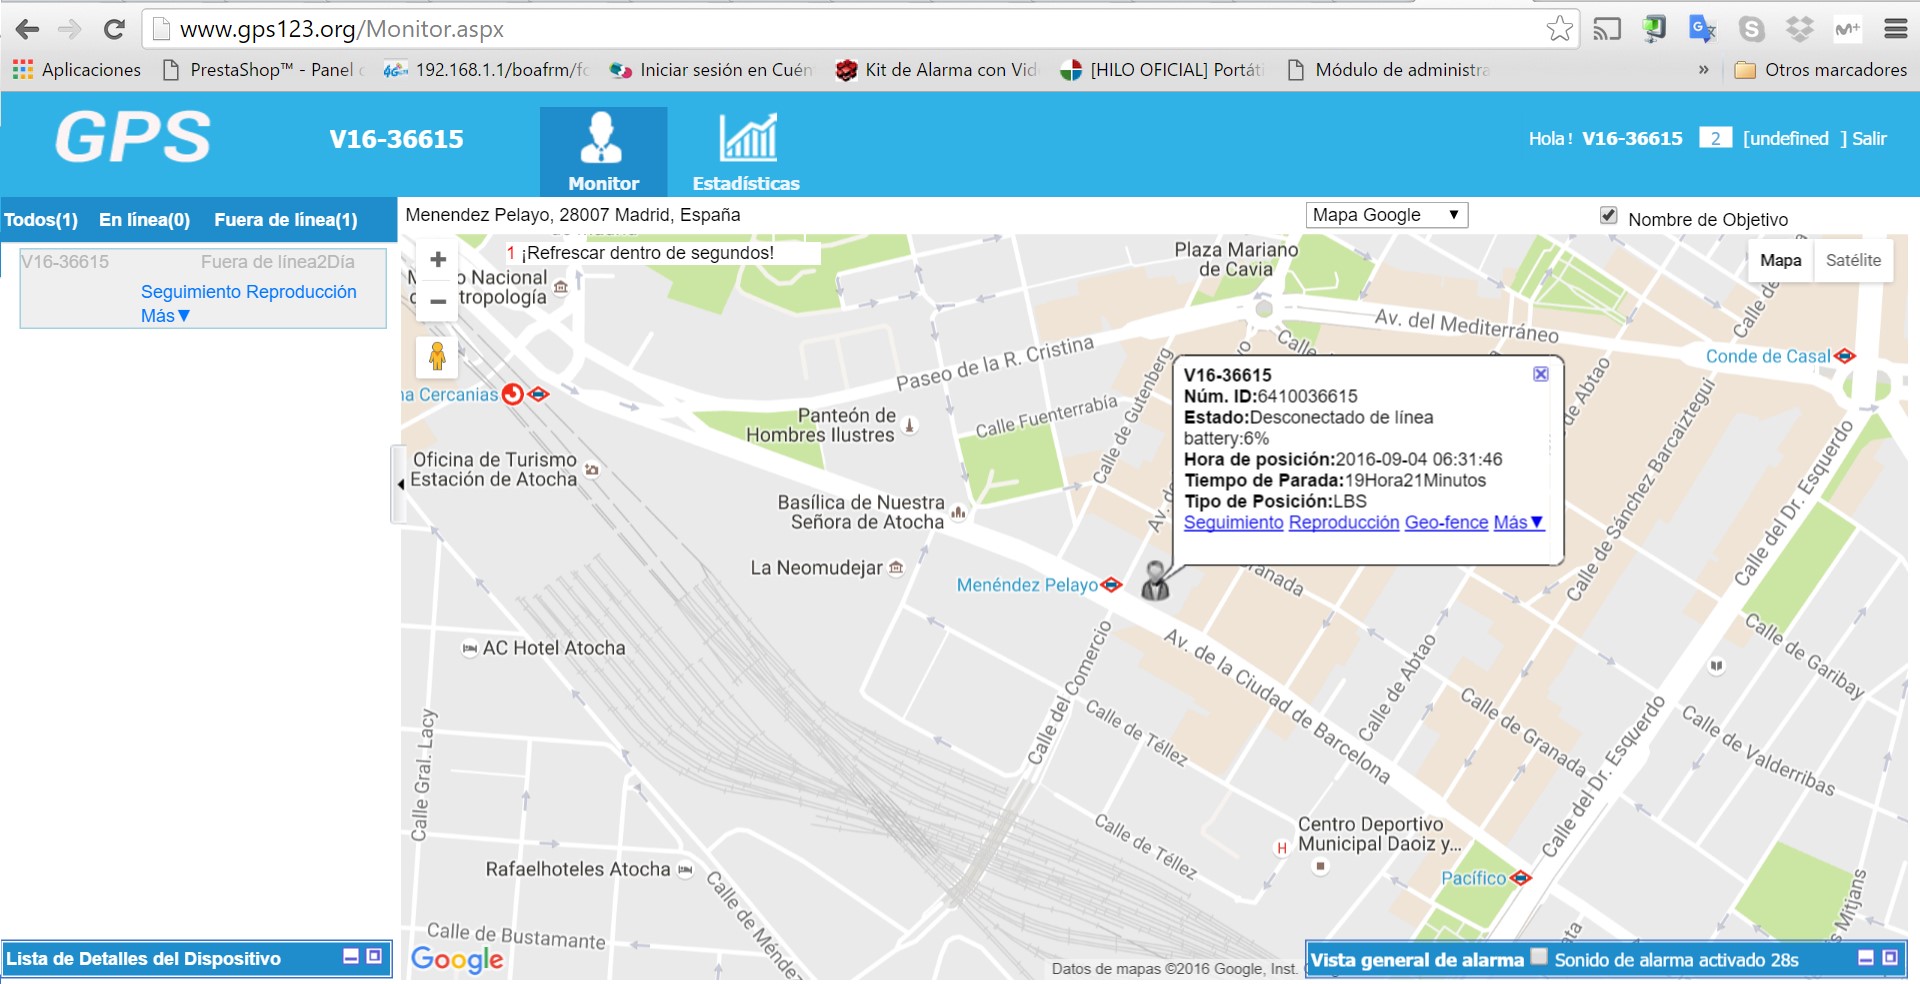Viewport: 1920px width, 984px height.
Task: Show Todos(1) device filter
Action: (x=41, y=220)
